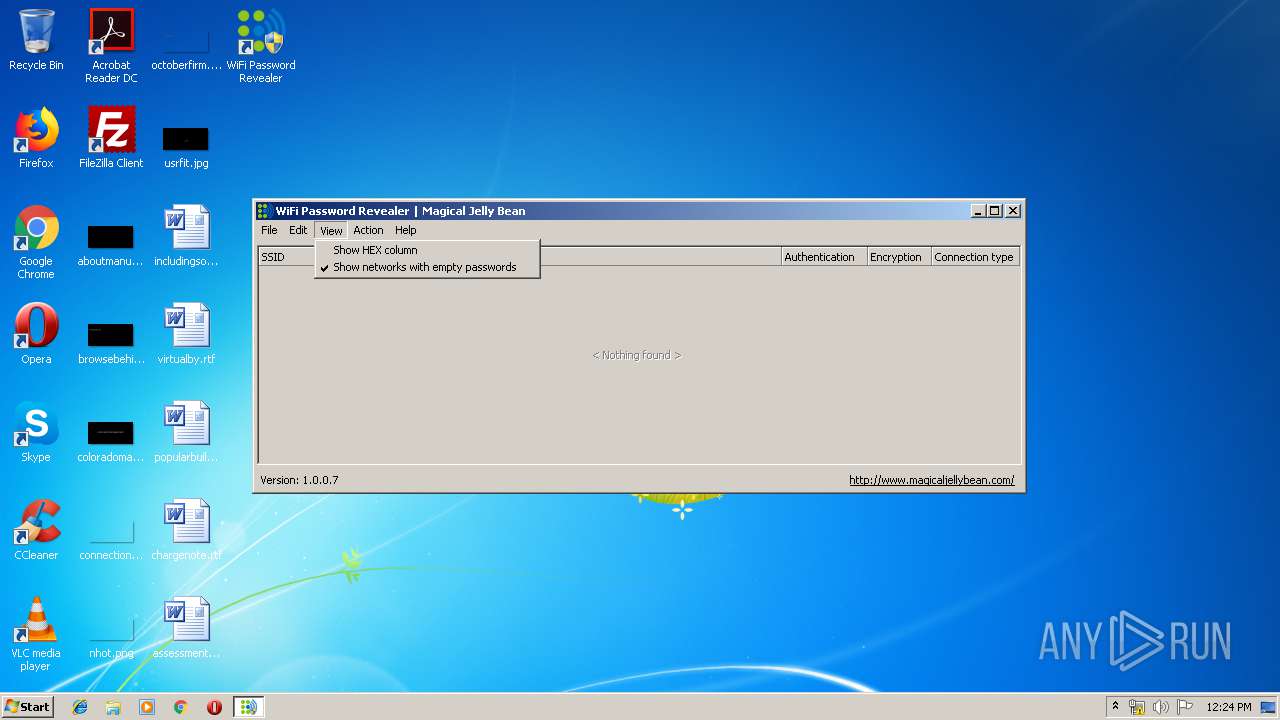1280x720 pixels.
Task: Open the network tray icon
Action: click(1137, 707)
